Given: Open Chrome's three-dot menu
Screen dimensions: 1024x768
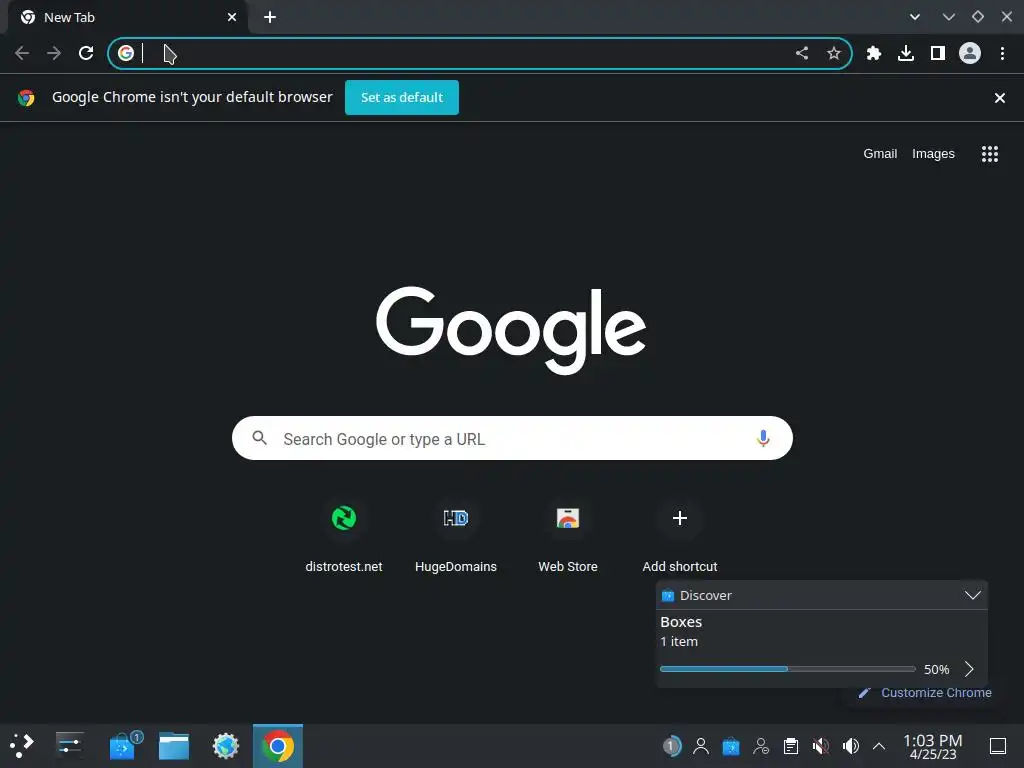Looking at the screenshot, I should tap(1002, 53).
